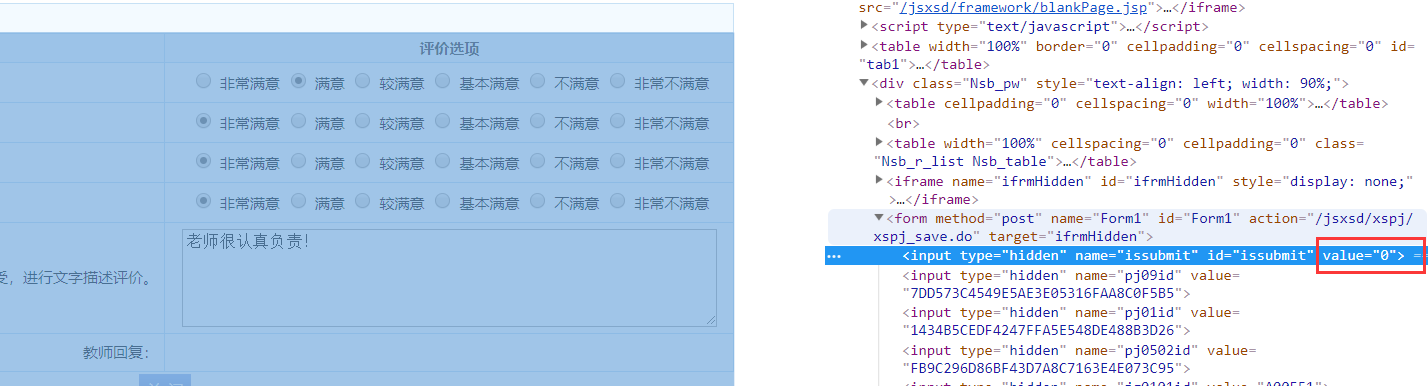The width and height of the screenshot is (1428, 386).
Task: Collapse the form Form1 node
Action: tap(880, 218)
